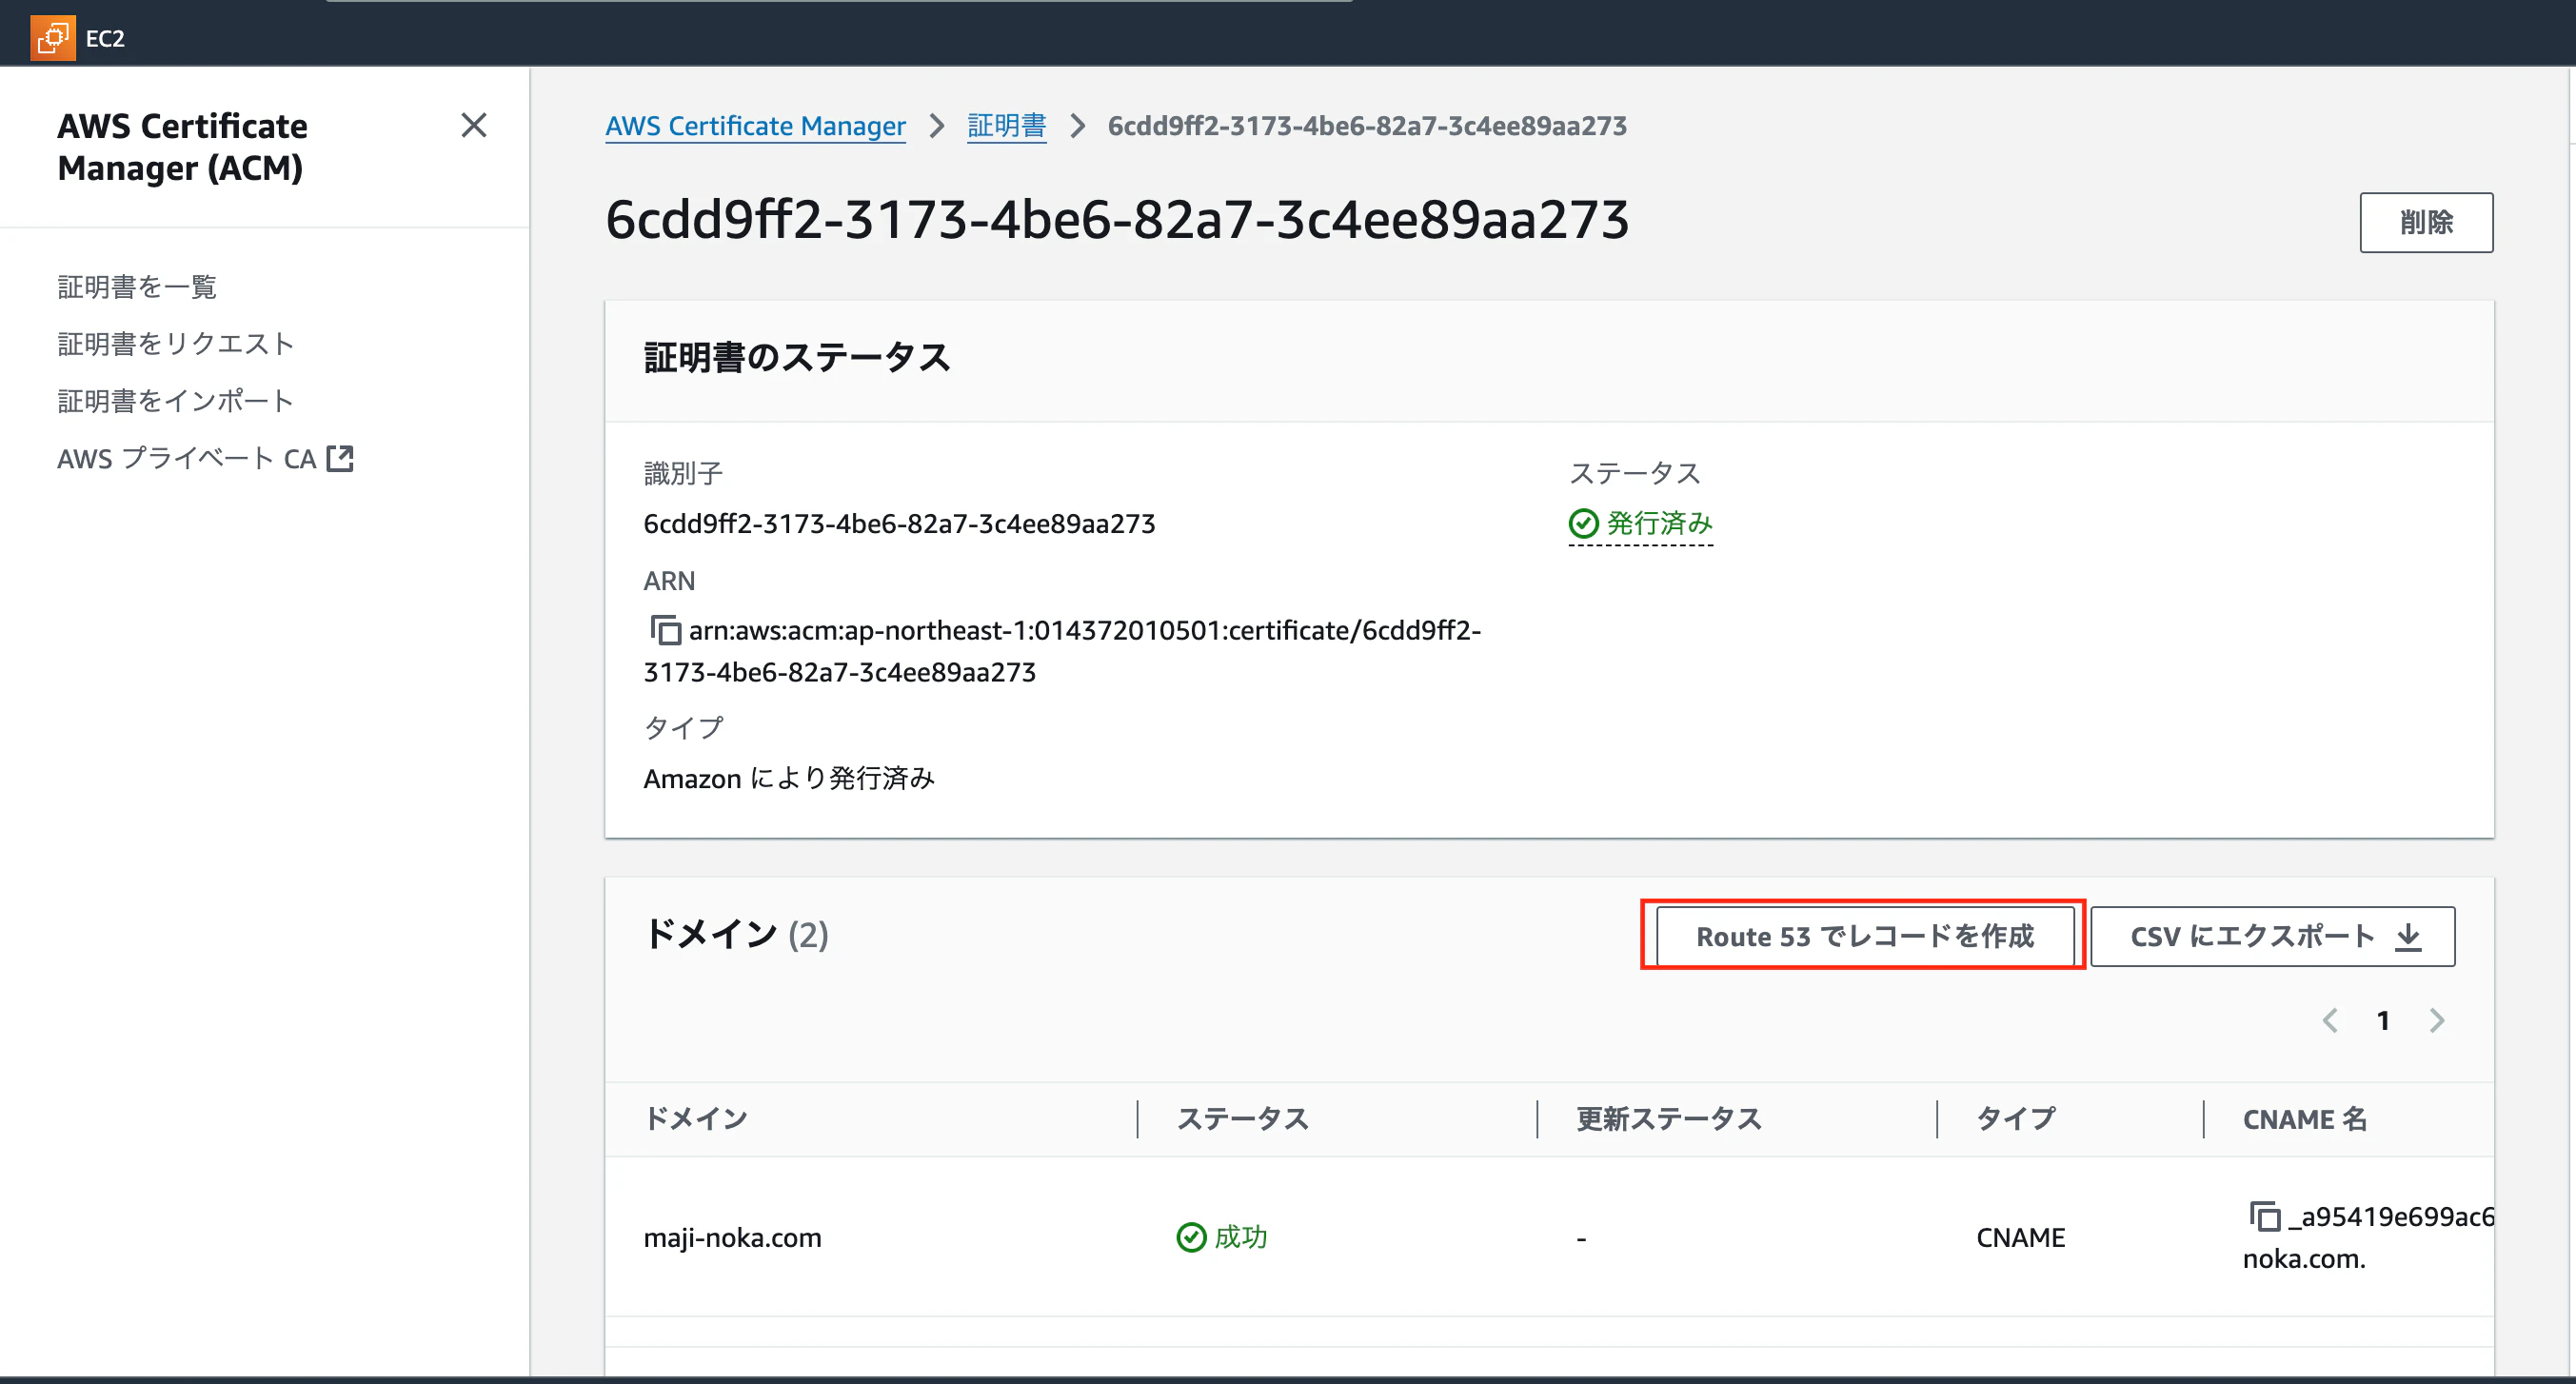Click the タイプ column header in the table
This screenshot has width=2576, height=1384.
(2015, 1118)
